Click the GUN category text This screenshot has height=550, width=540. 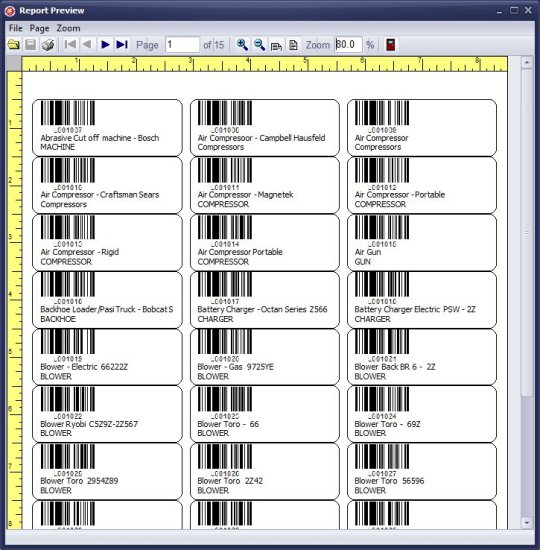pyautogui.click(x=362, y=262)
